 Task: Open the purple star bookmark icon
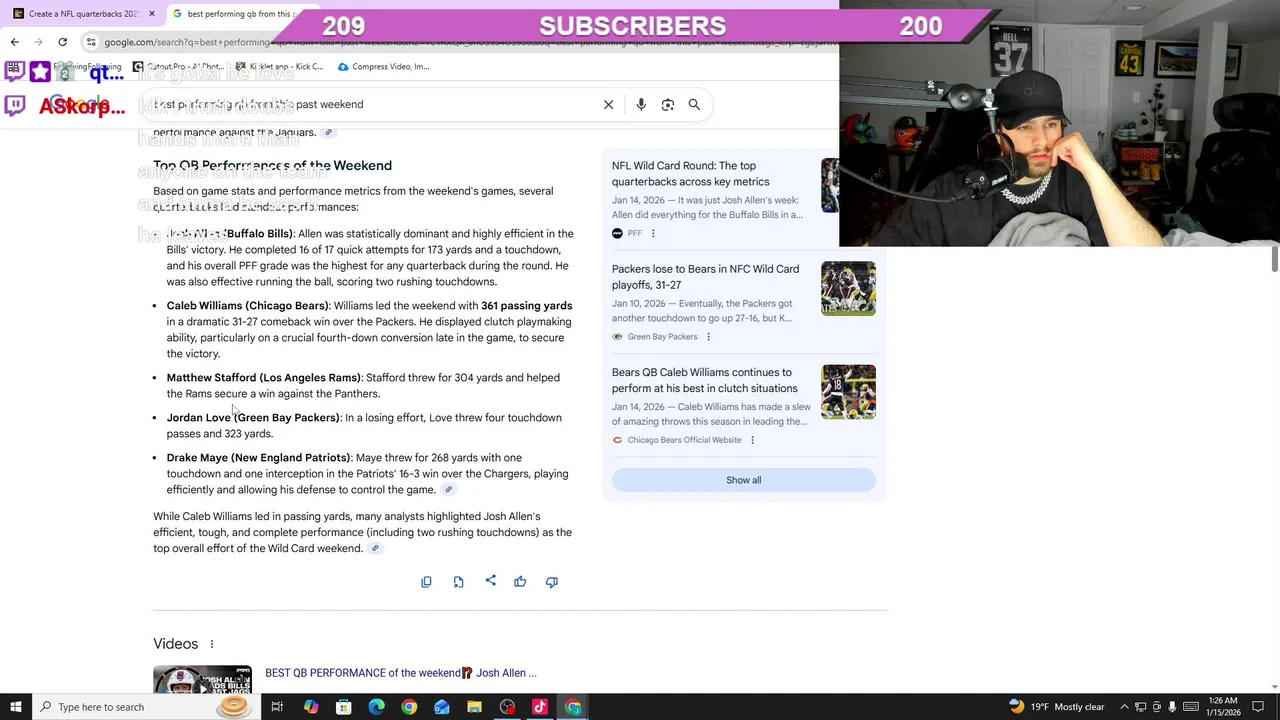tap(40, 71)
